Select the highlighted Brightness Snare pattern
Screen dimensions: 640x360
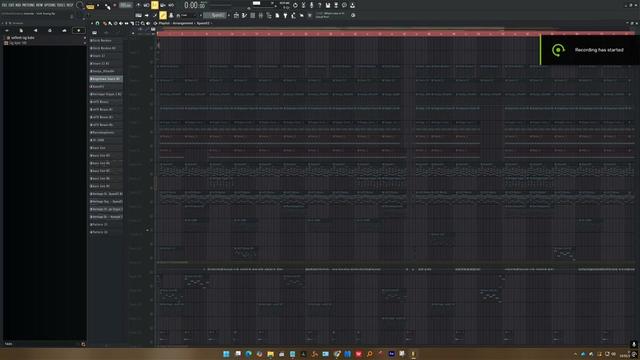pos(106,79)
